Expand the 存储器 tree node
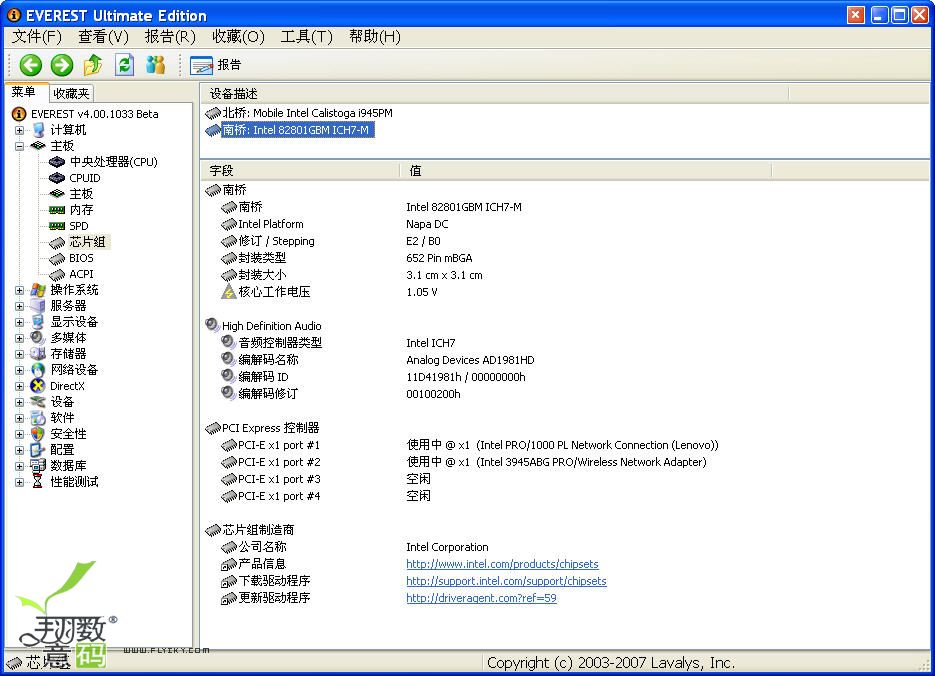The width and height of the screenshot is (935, 676). click(x=20, y=354)
